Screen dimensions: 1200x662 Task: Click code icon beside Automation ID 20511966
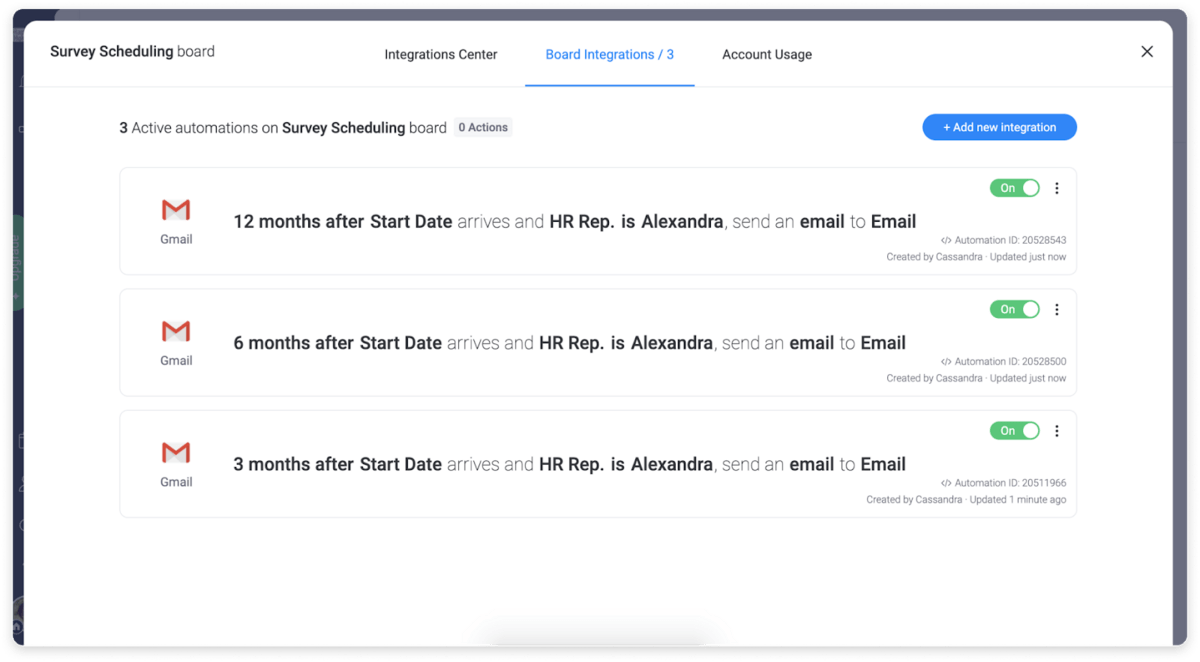point(946,483)
